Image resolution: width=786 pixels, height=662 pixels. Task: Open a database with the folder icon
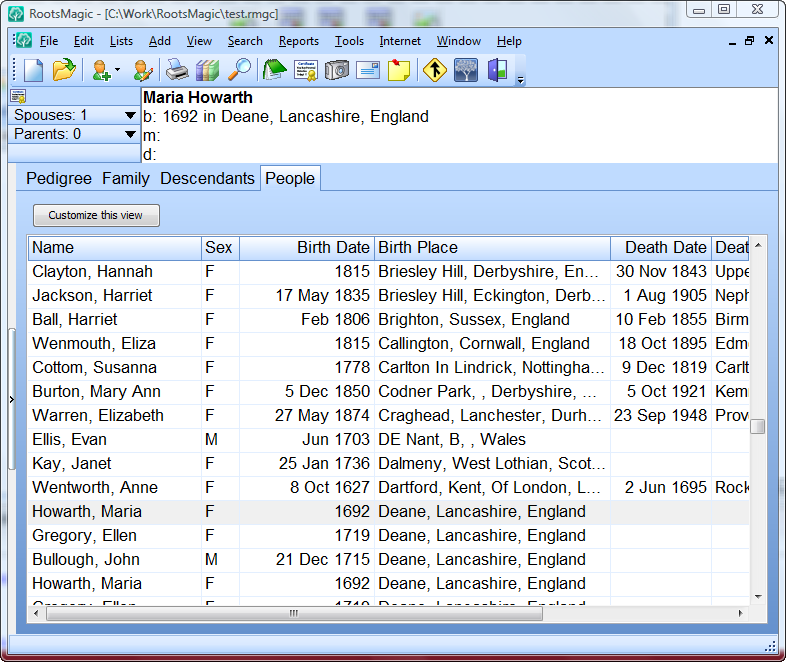pos(64,70)
